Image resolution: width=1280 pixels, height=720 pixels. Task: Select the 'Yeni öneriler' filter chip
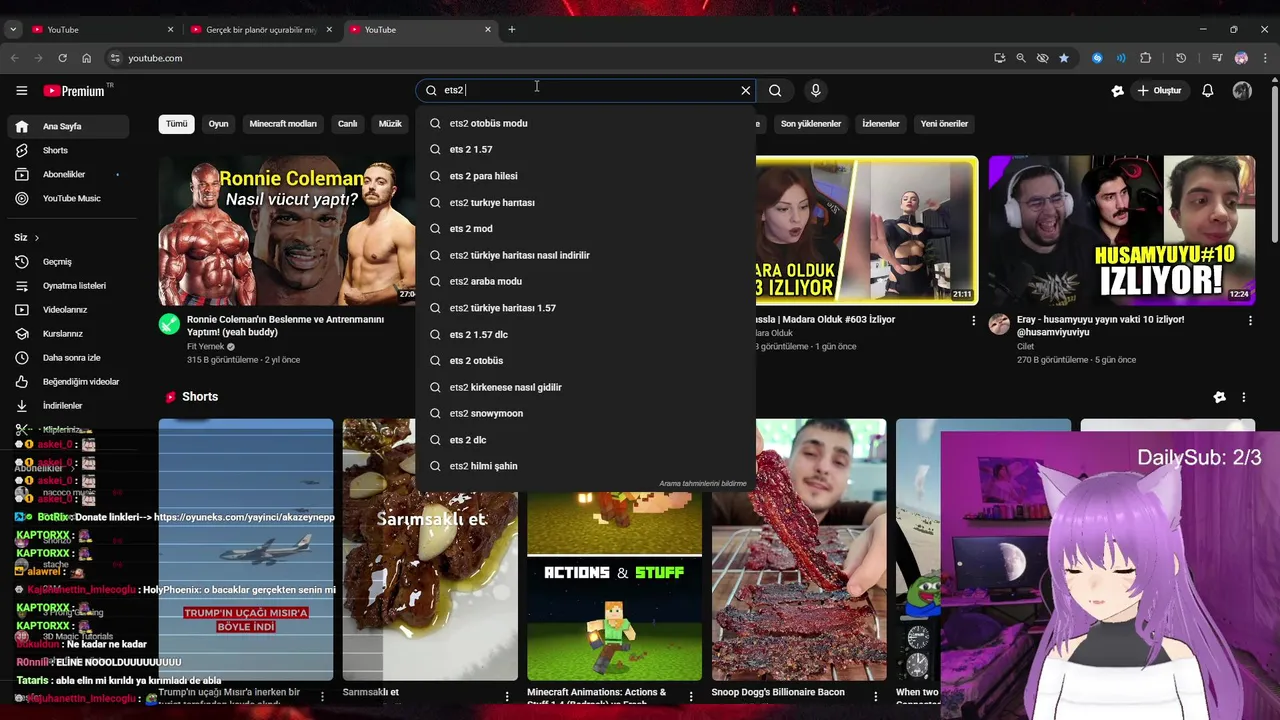(x=944, y=124)
